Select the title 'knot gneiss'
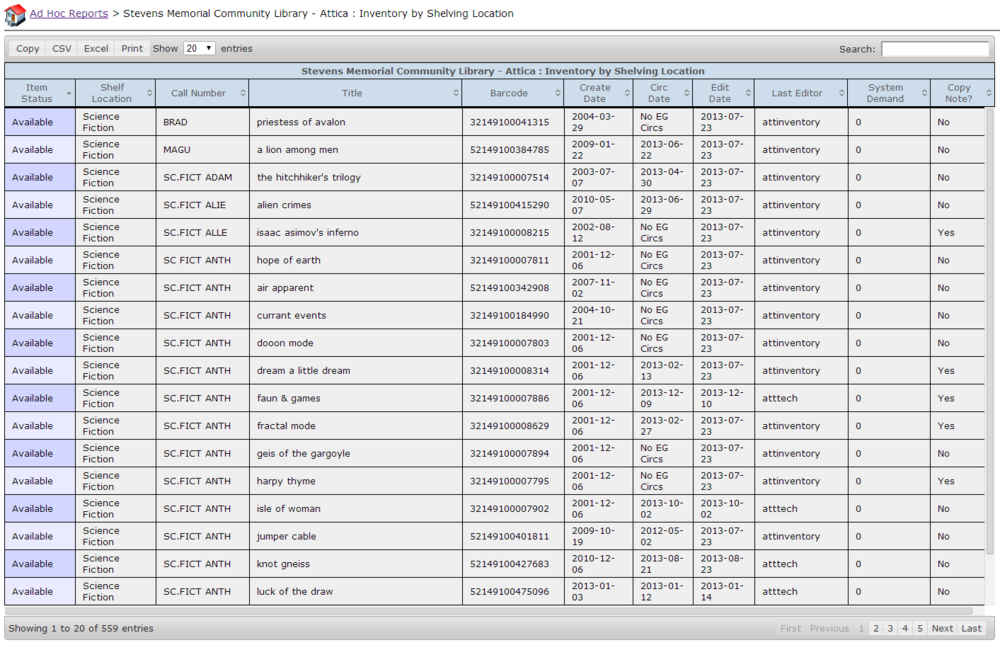The image size is (1000, 645). pyautogui.click(x=283, y=564)
